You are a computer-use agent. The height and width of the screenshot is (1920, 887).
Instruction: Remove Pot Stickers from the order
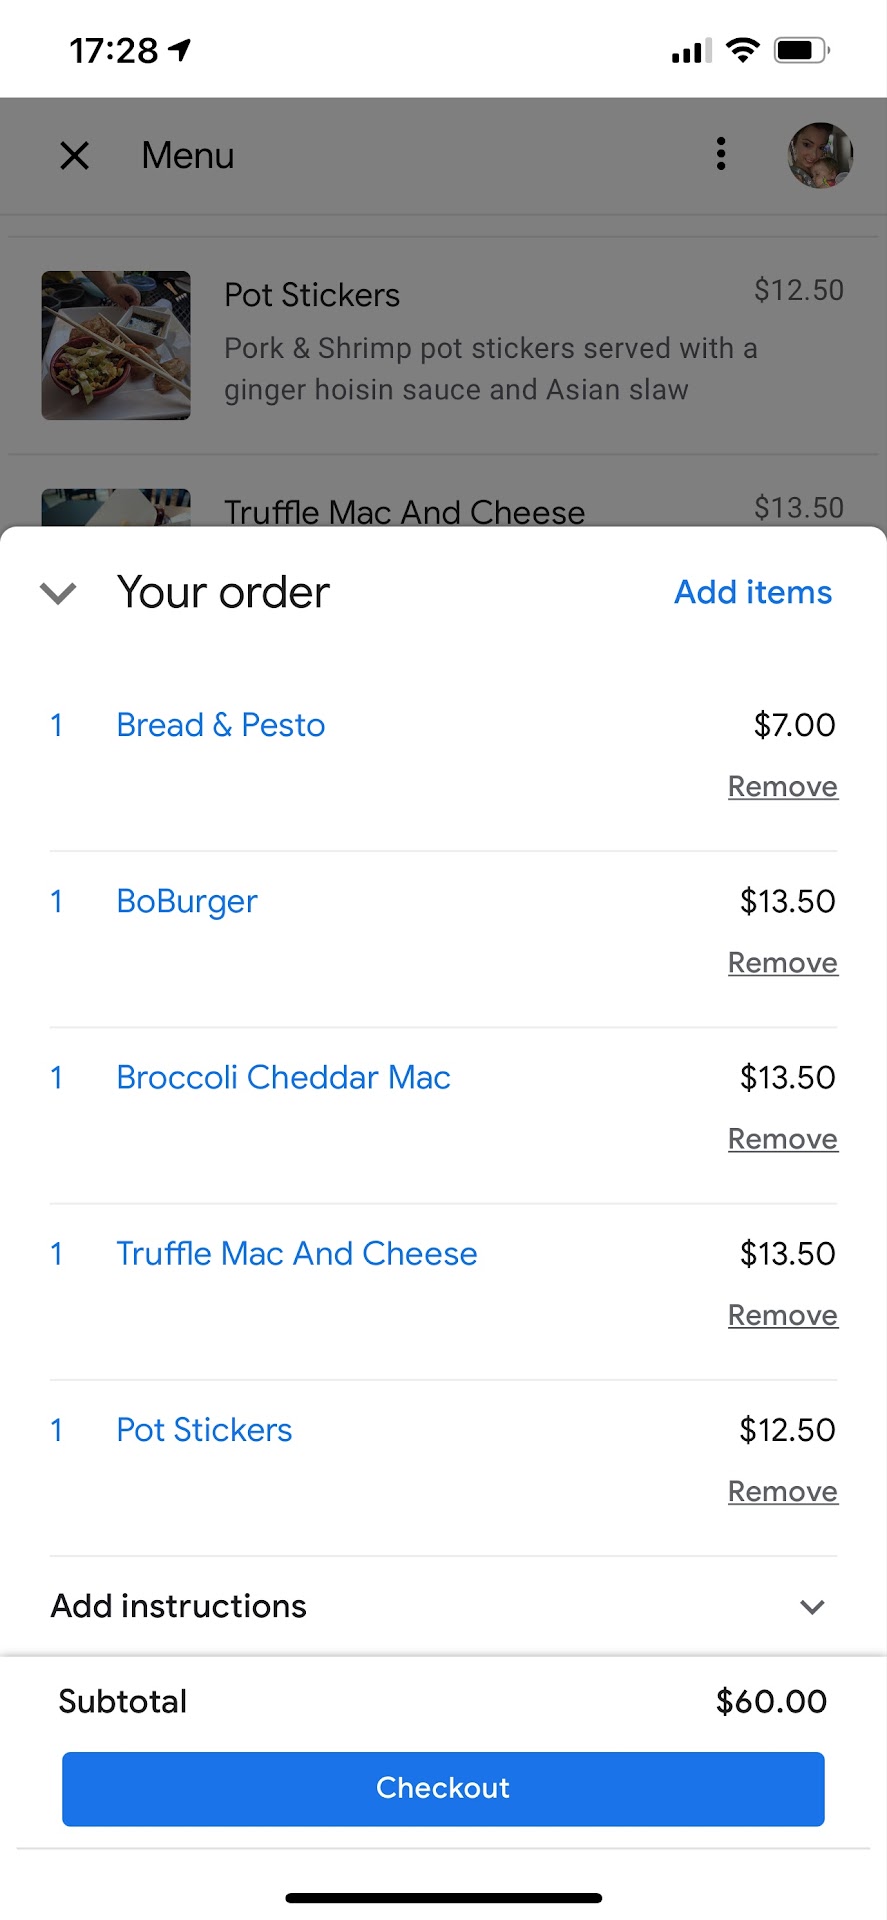tap(782, 1491)
